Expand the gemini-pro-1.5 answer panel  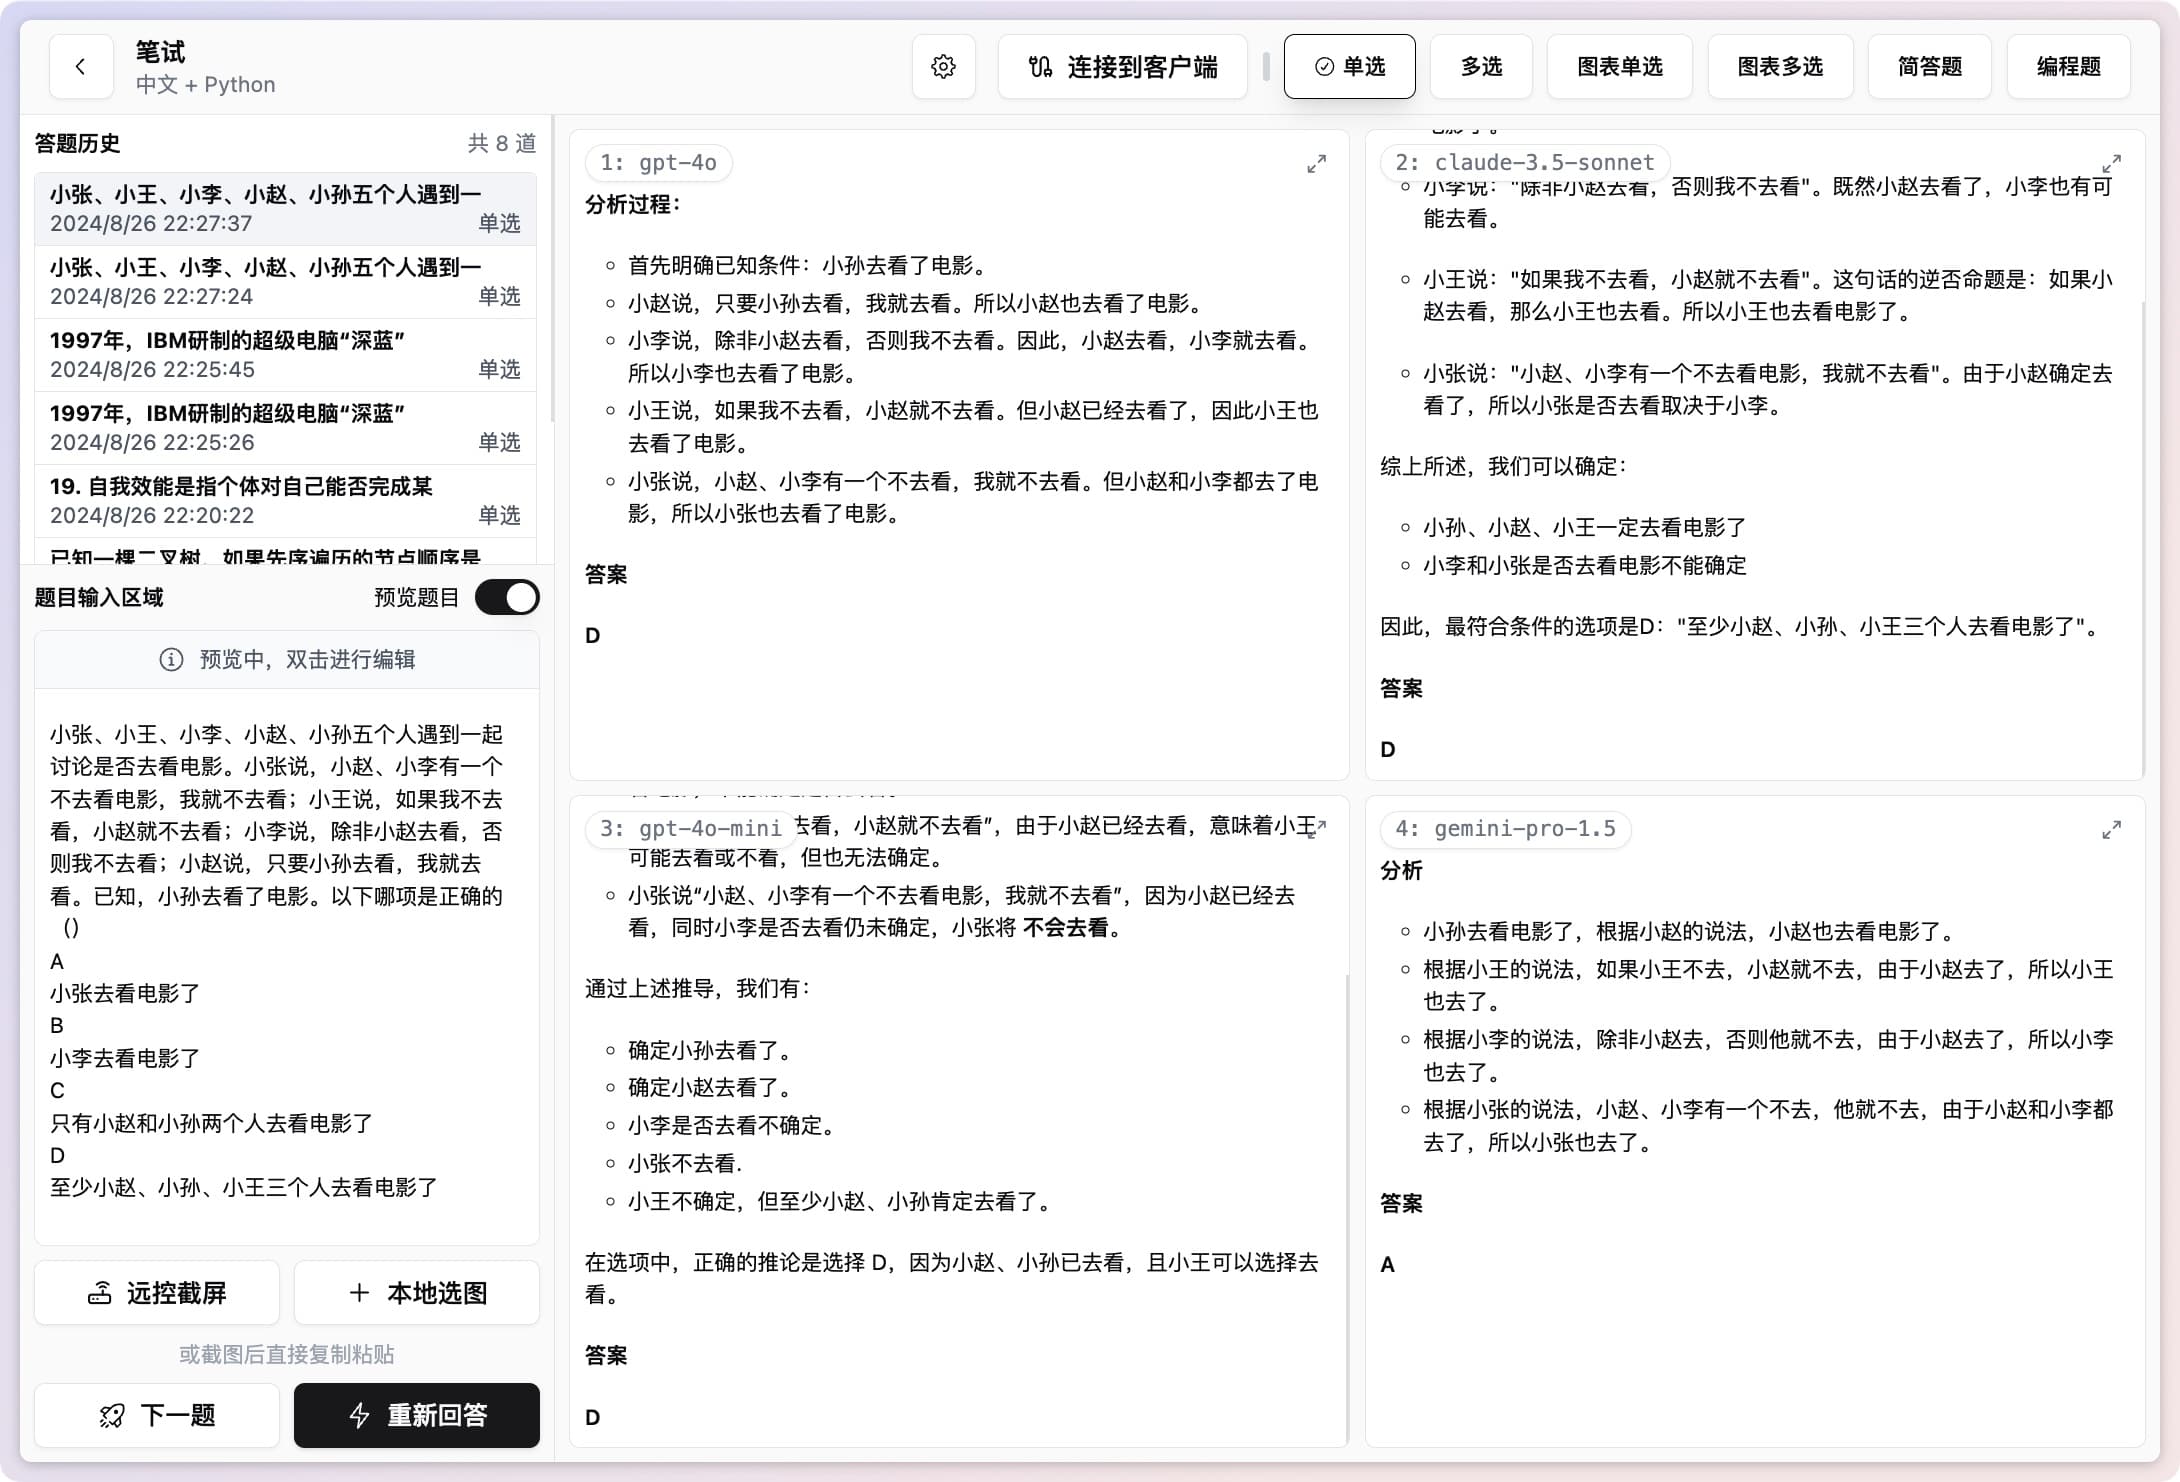pos(2111,830)
